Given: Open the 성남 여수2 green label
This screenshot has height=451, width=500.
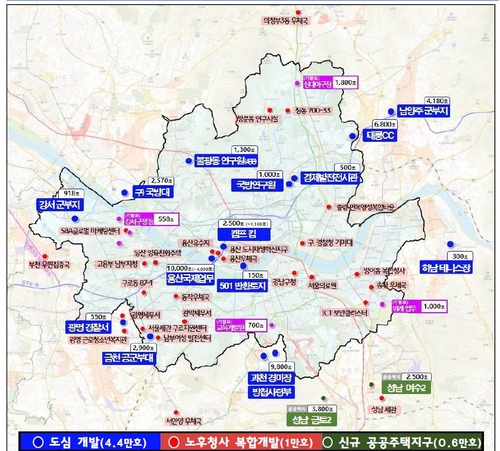Looking at the screenshot, I should 406,388.
